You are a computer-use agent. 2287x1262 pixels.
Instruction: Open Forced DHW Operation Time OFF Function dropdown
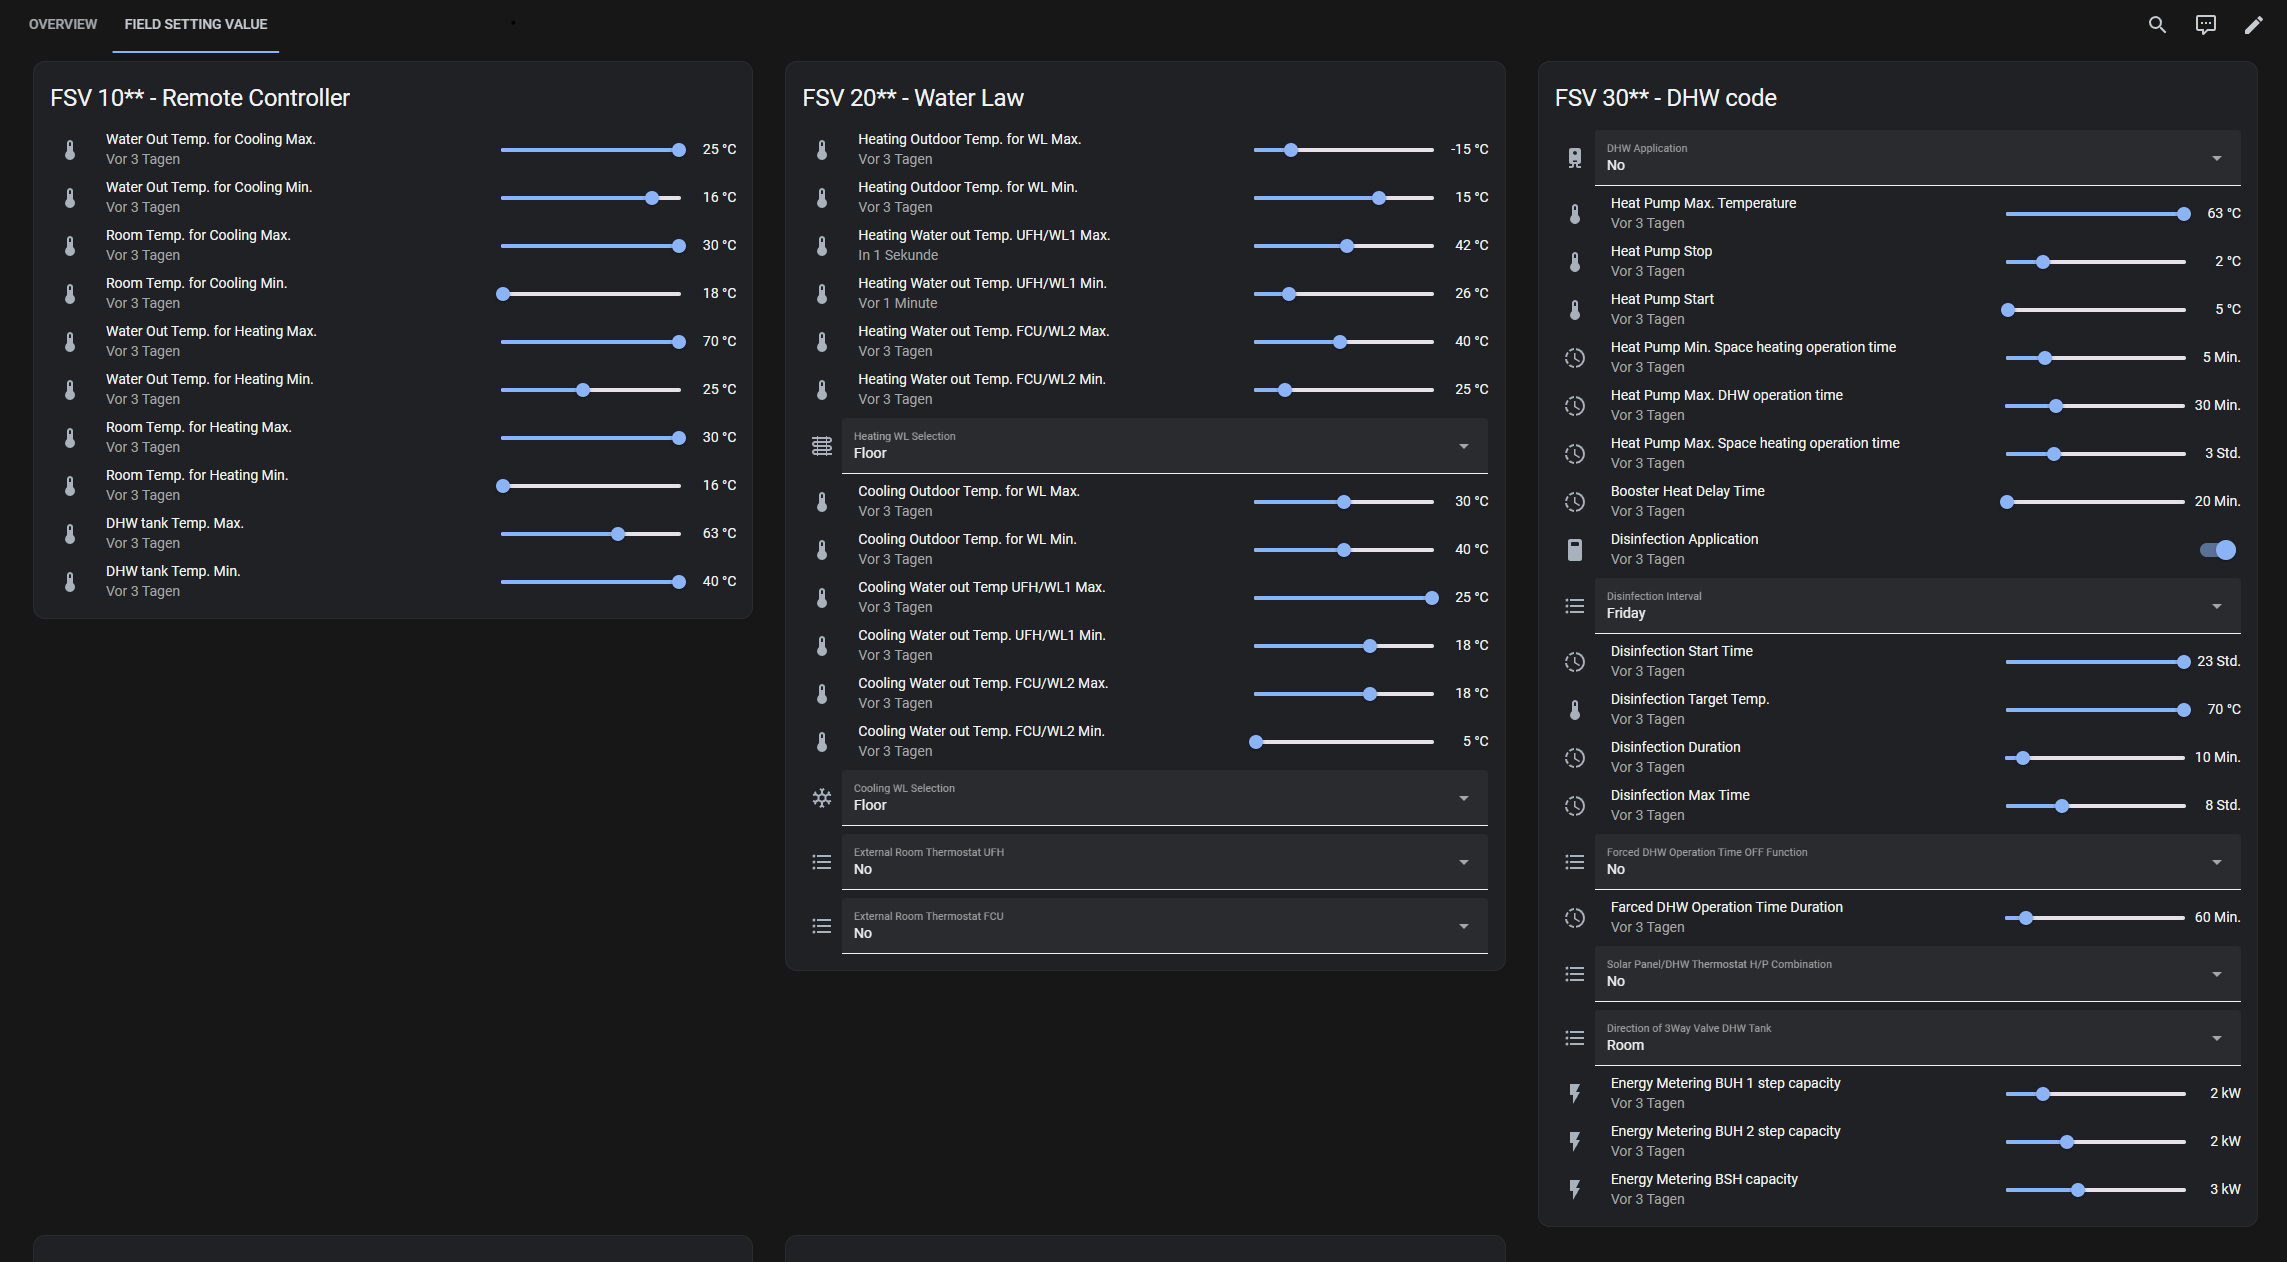point(1917,862)
